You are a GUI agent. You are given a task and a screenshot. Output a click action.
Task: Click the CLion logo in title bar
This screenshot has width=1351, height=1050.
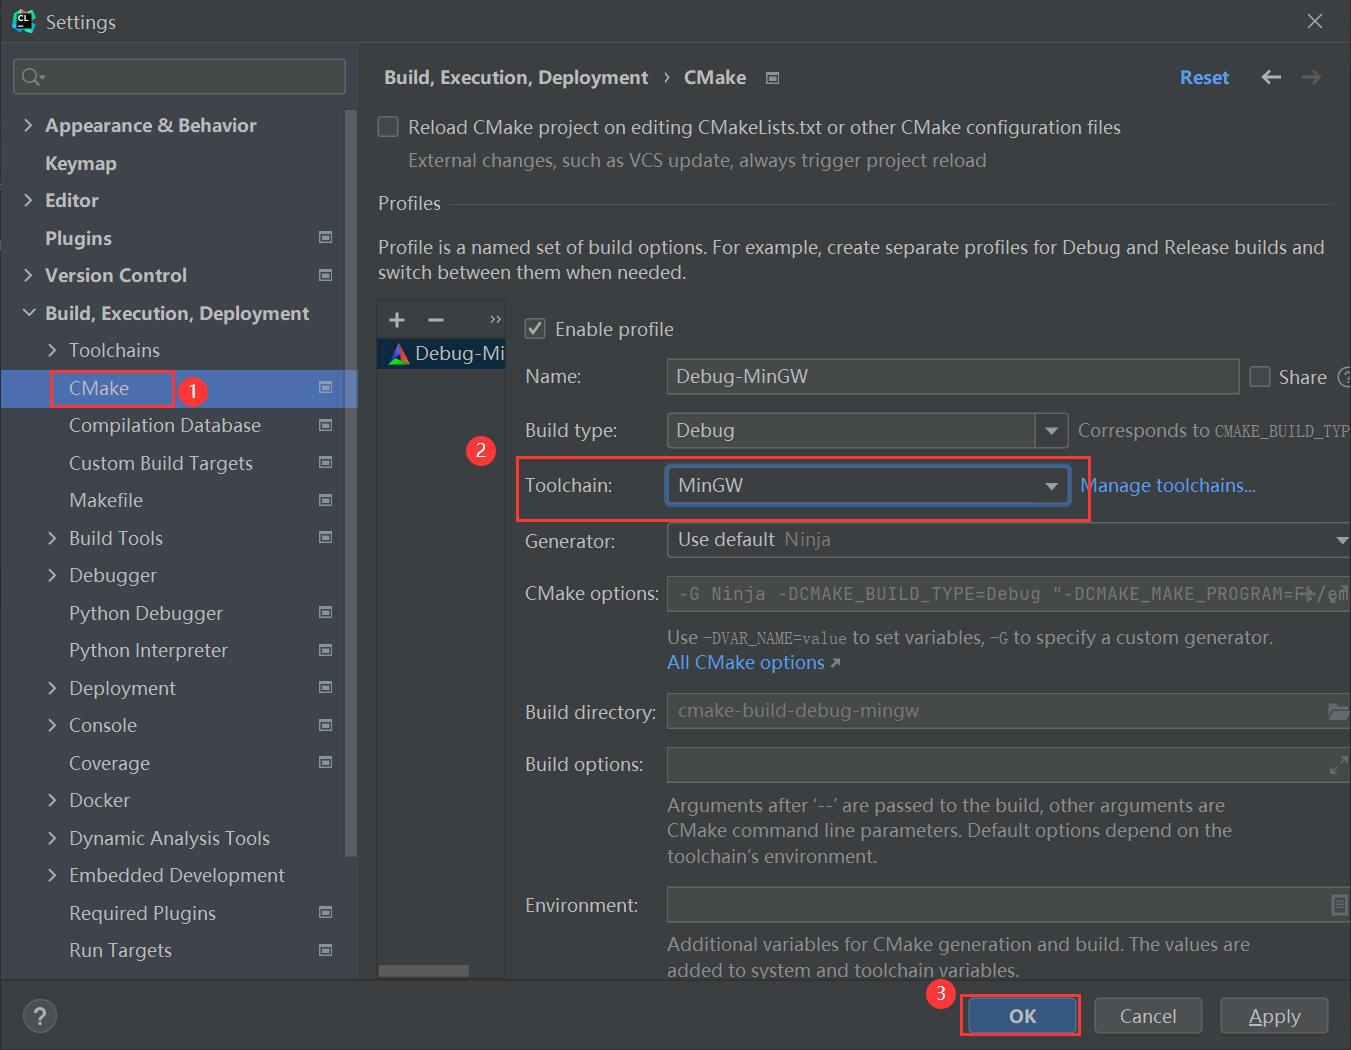click(22, 21)
